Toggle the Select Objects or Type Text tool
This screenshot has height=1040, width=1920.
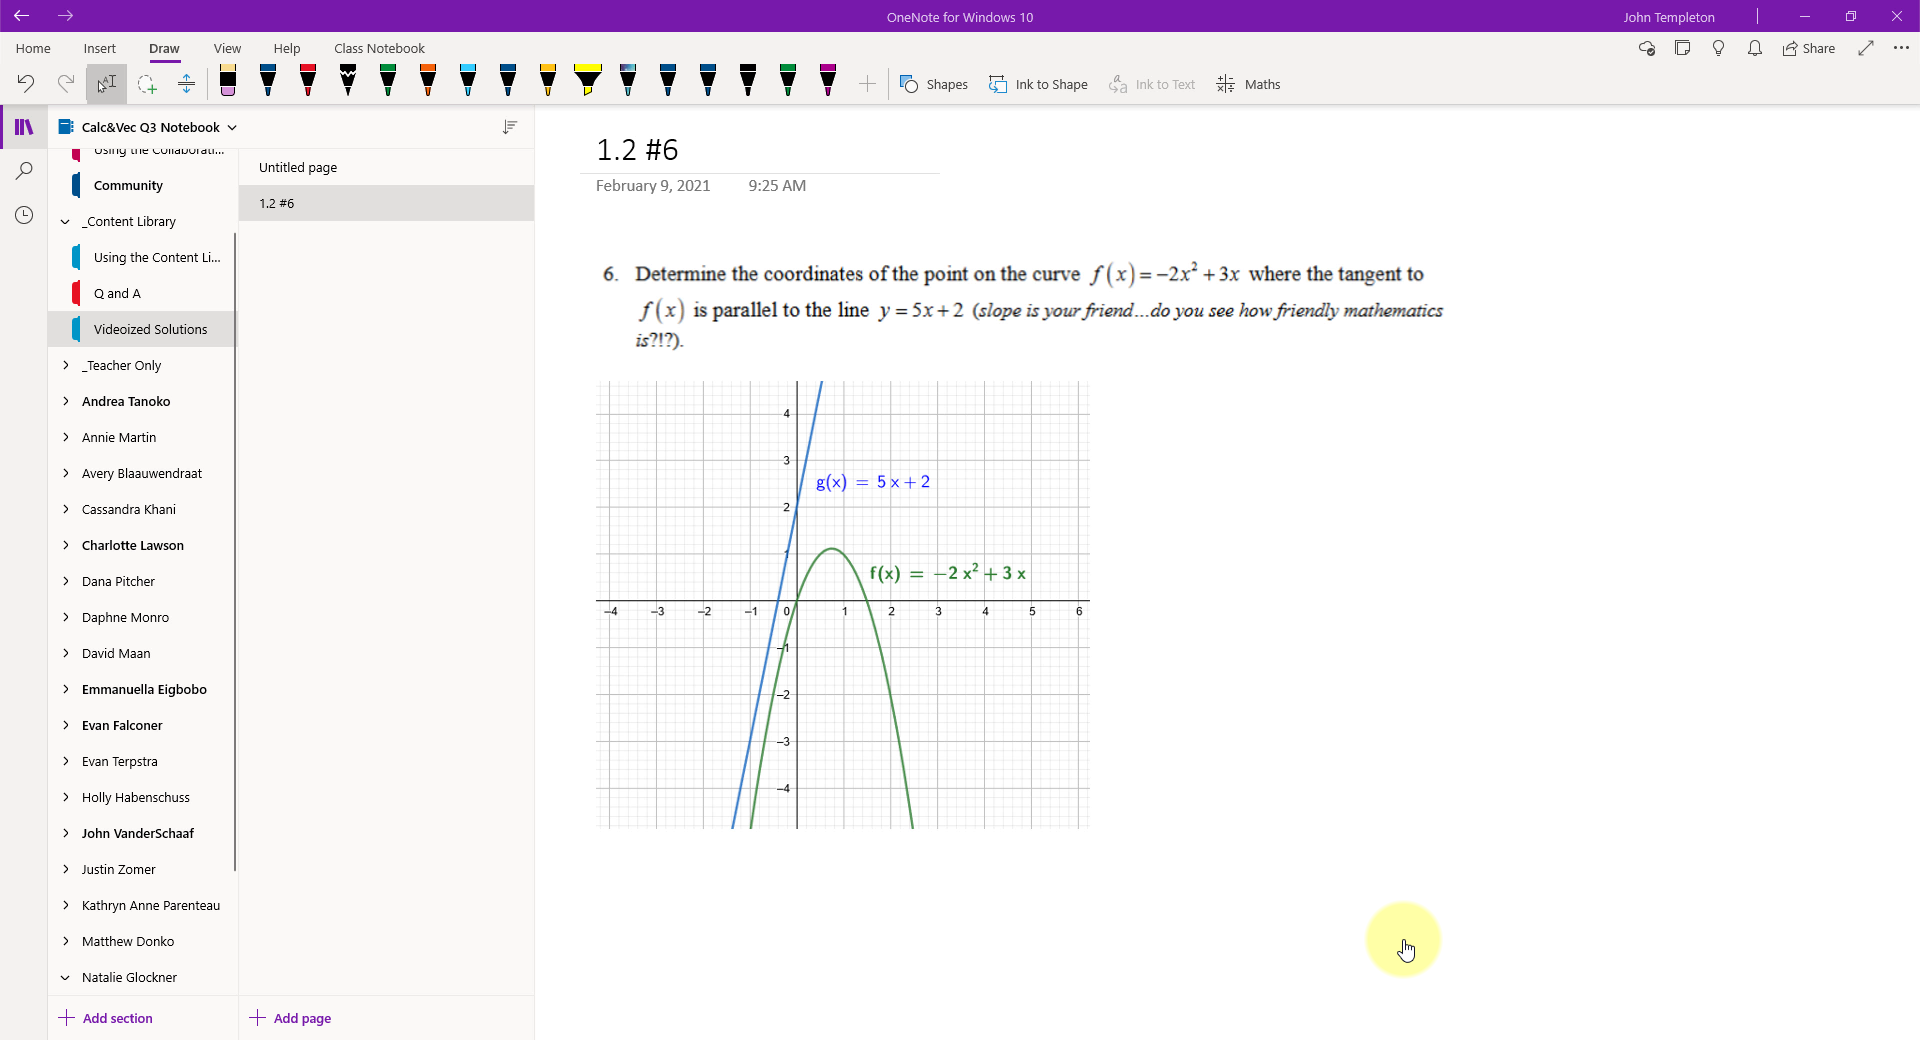pyautogui.click(x=106, y=85)
